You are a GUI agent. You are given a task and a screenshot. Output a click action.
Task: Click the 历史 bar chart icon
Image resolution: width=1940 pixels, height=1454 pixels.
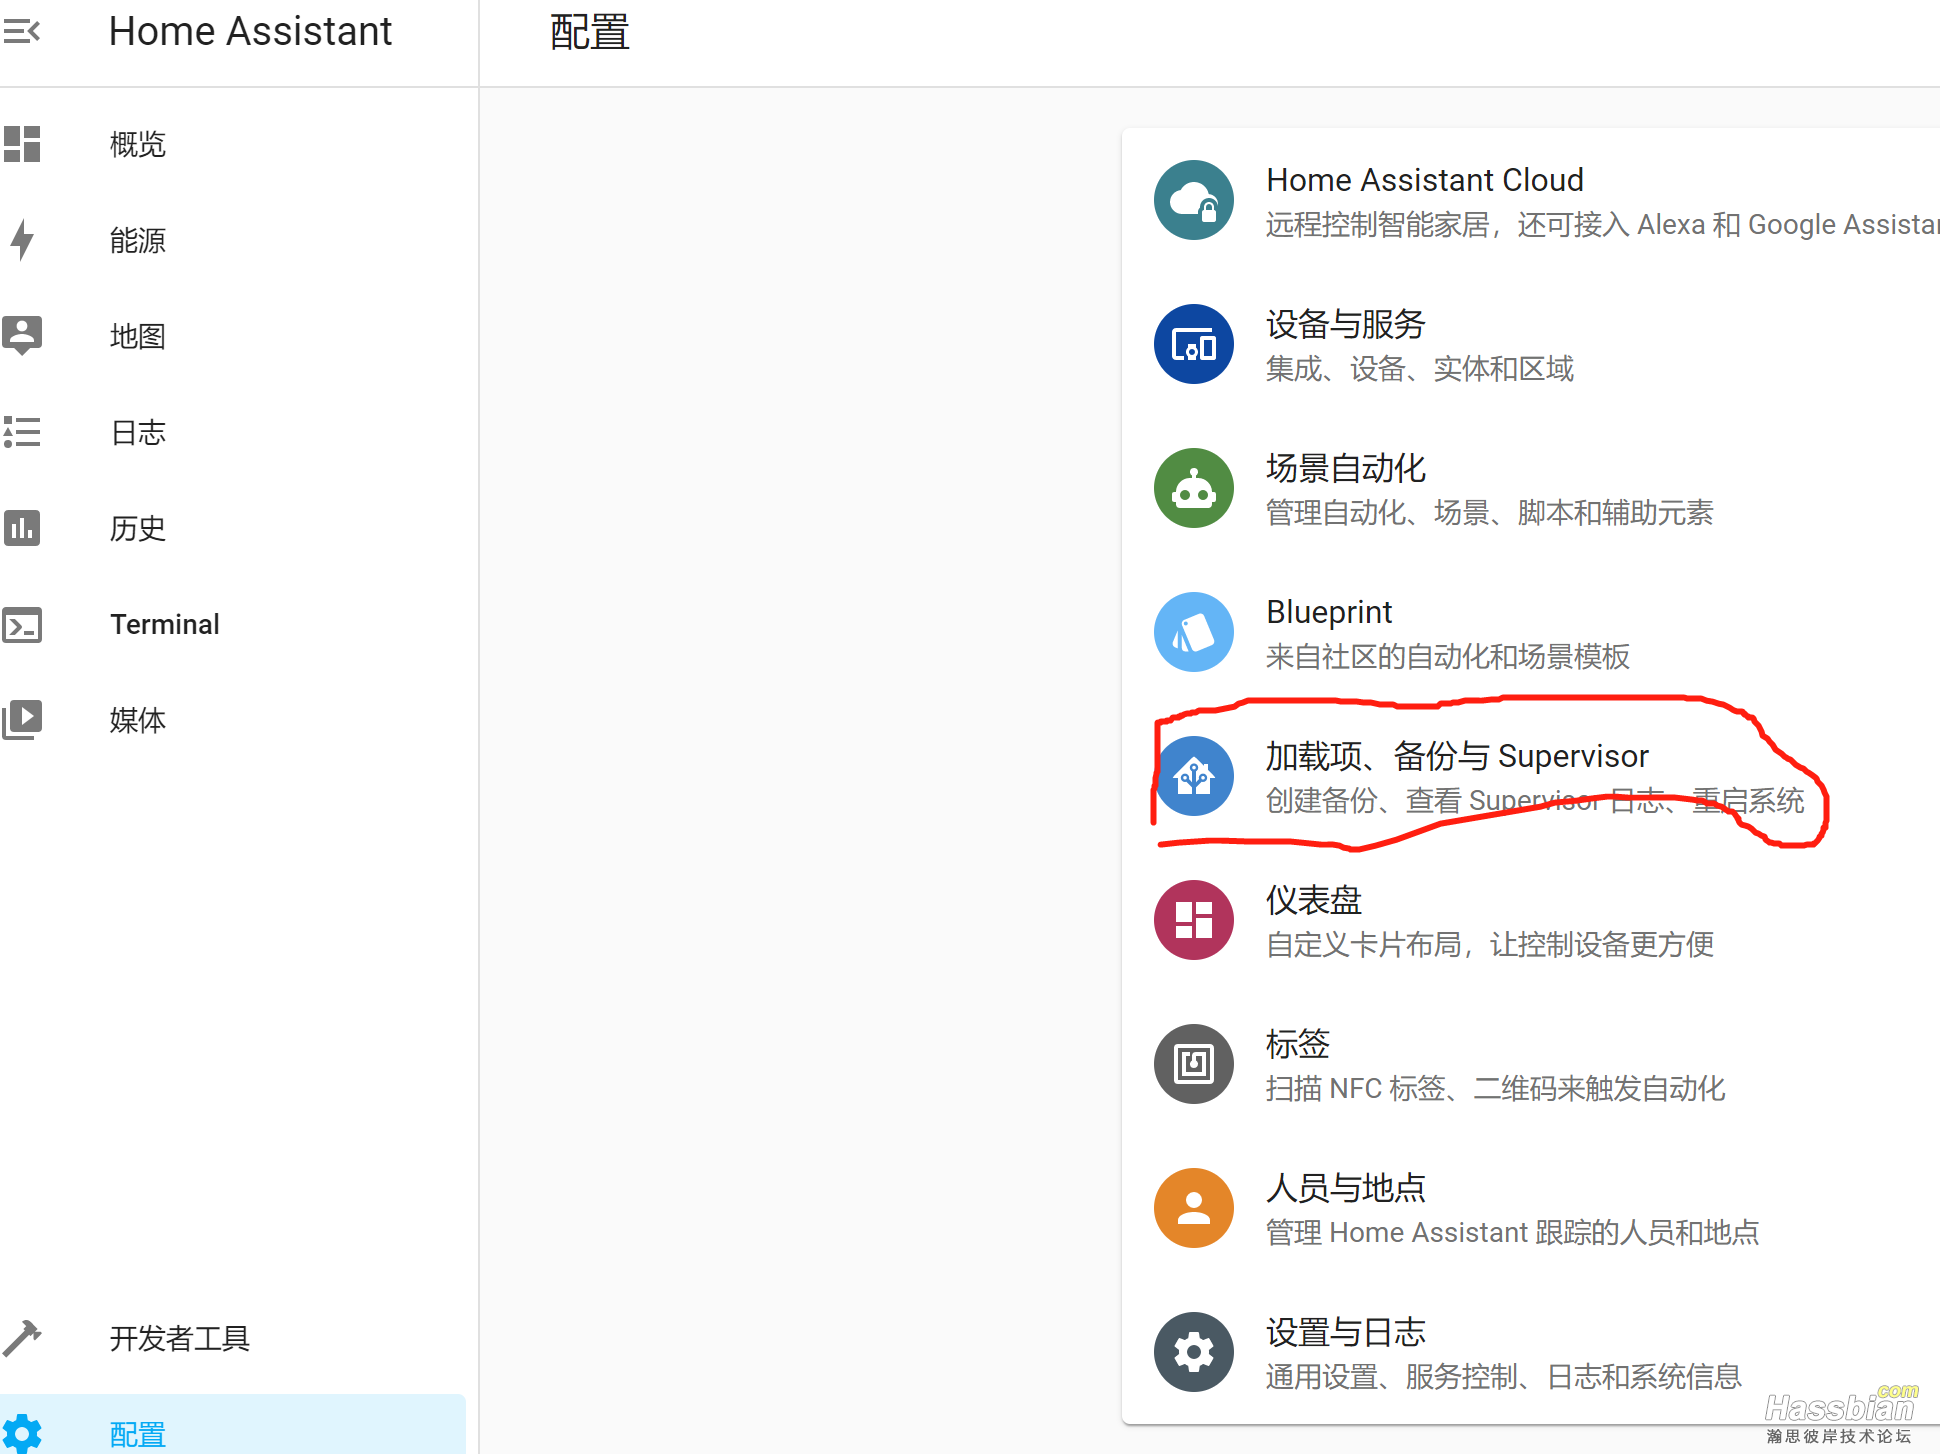click(22, 528)
